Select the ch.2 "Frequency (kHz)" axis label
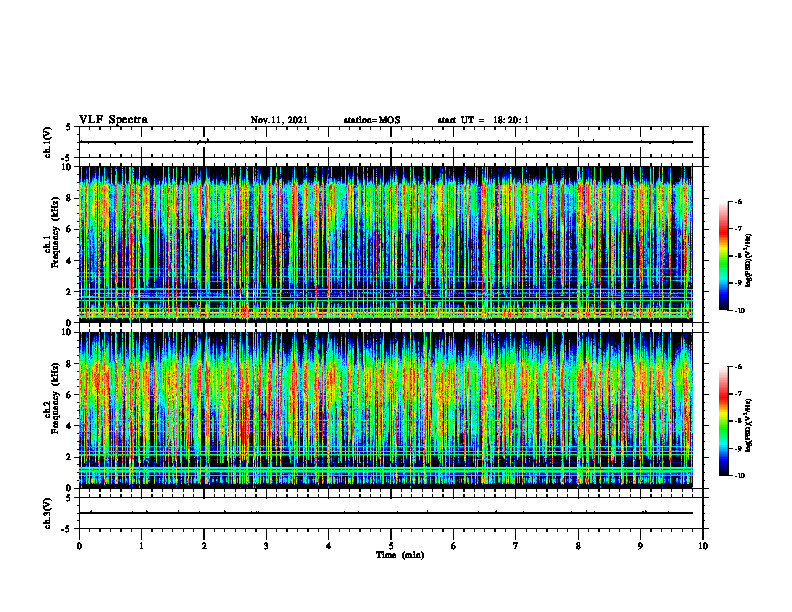This screenshot has height=612, width=792. (55, 398)
